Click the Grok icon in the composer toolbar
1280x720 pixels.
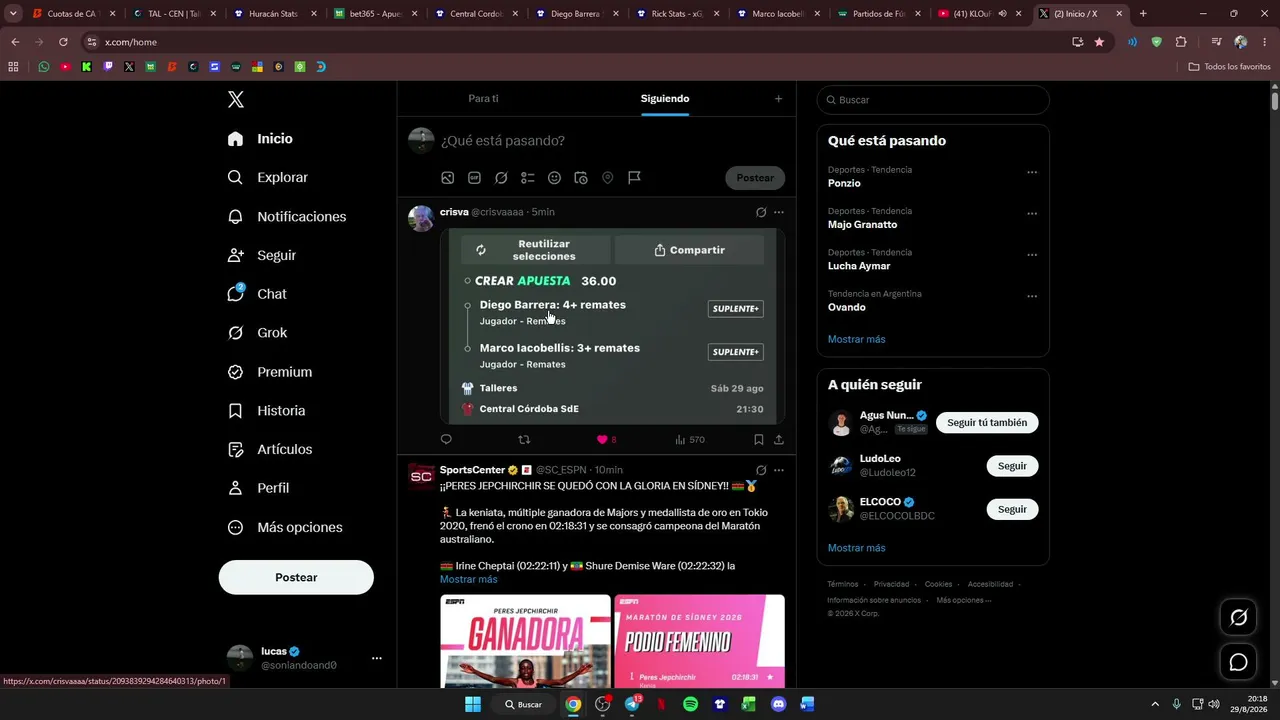(501, 178)
